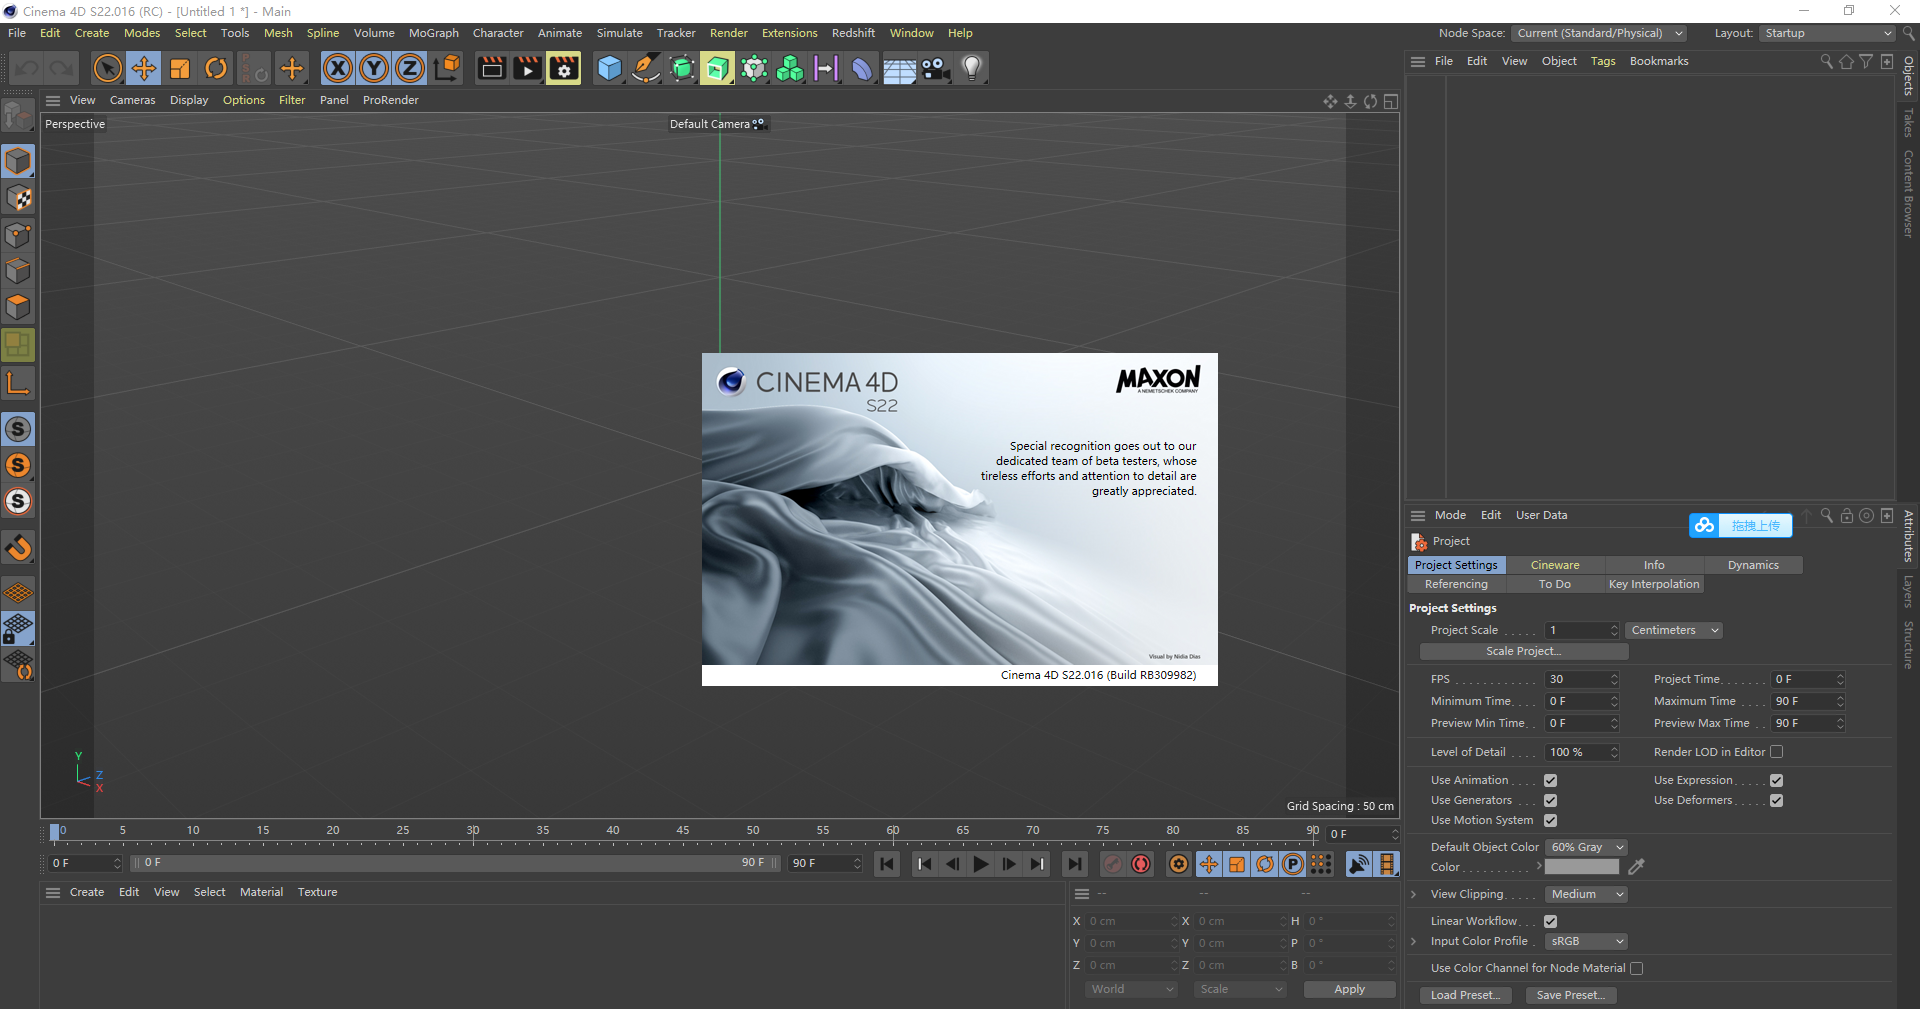Switch to the Dynamics tab

(x=1753, y=565)
